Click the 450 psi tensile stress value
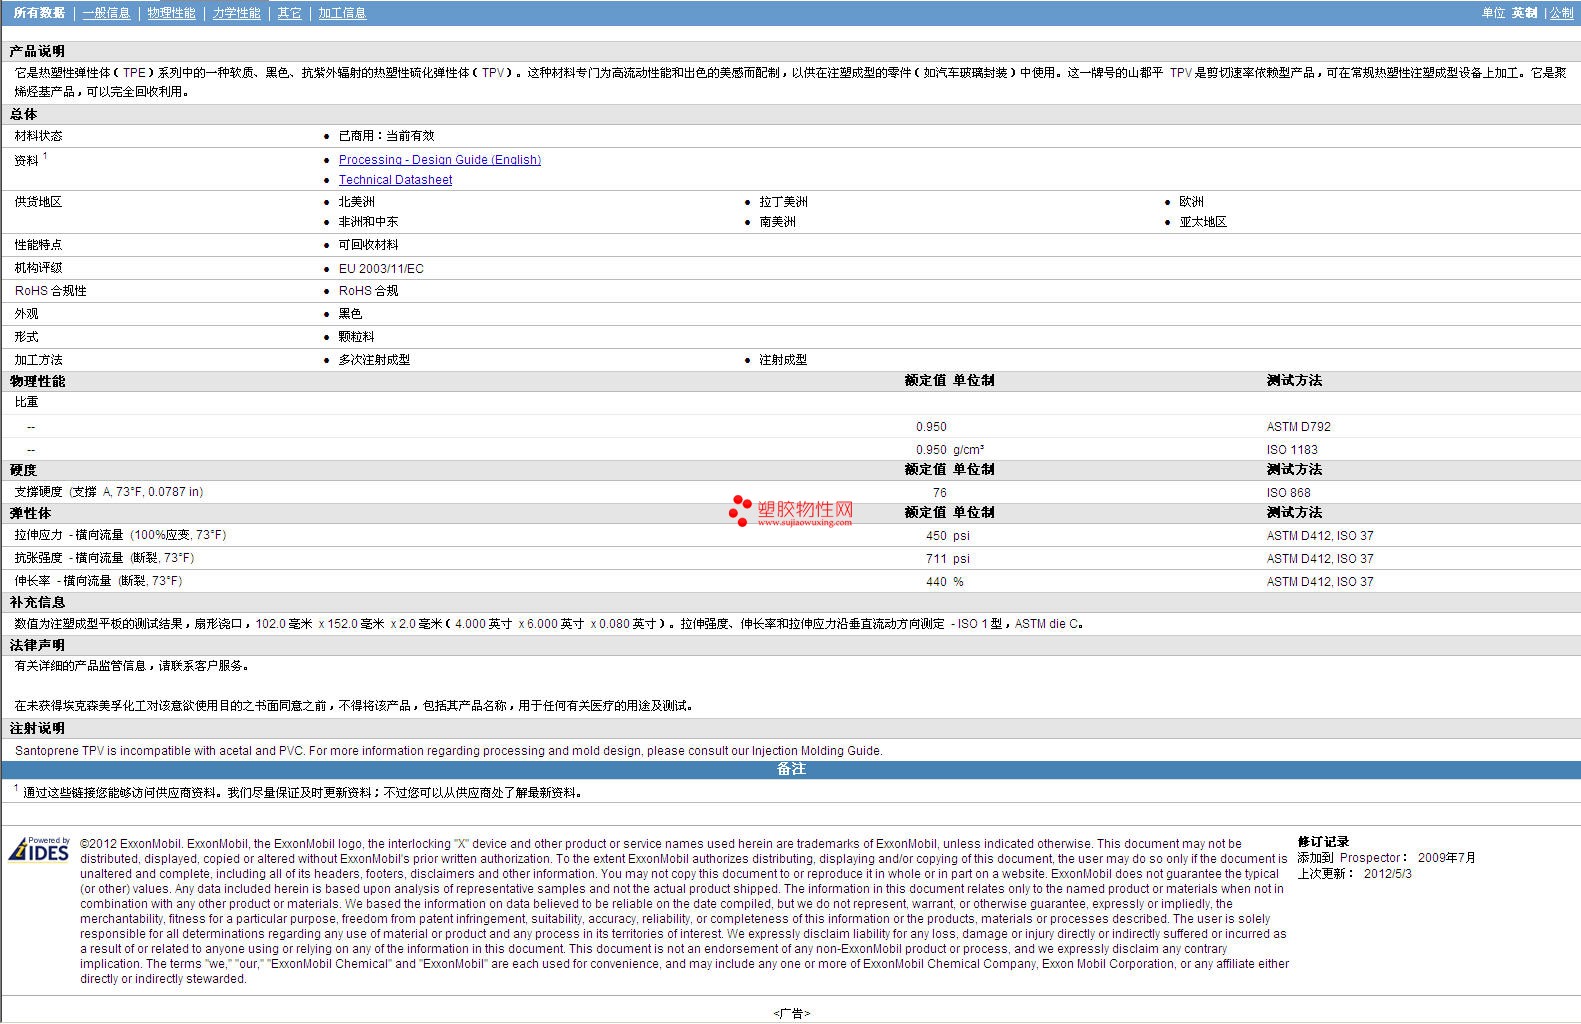 [948, 536]
